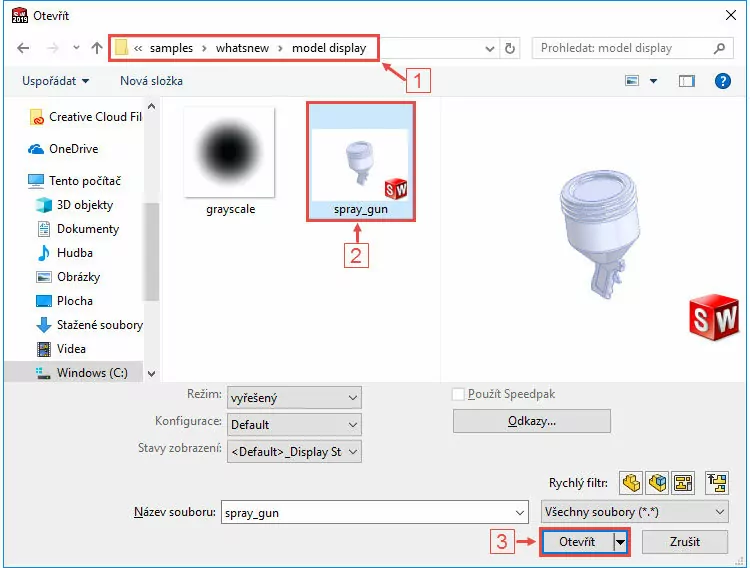Open the Uspořádat menu
The image size is (750, 568).
55,81
